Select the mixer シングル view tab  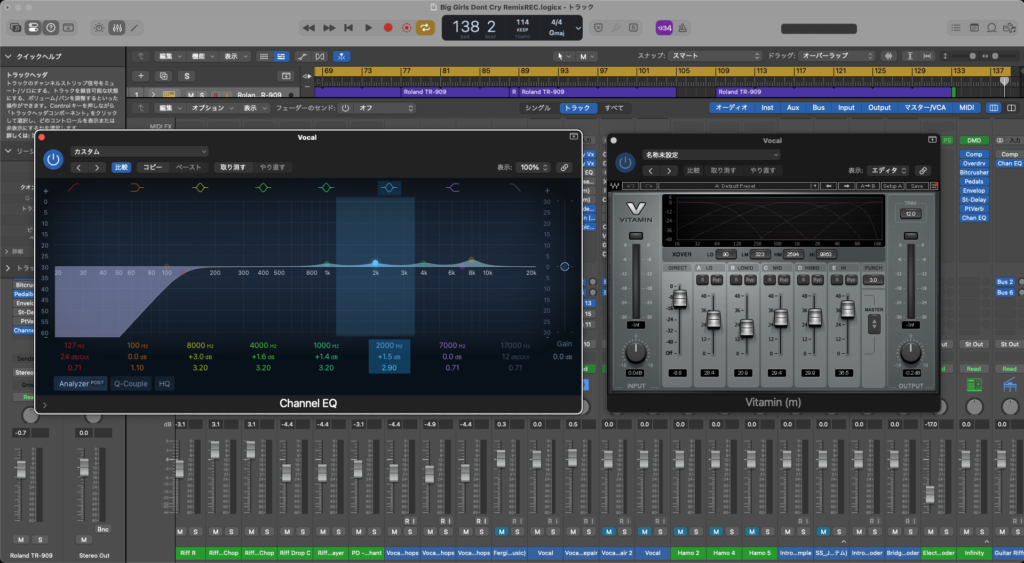(537, 108)
